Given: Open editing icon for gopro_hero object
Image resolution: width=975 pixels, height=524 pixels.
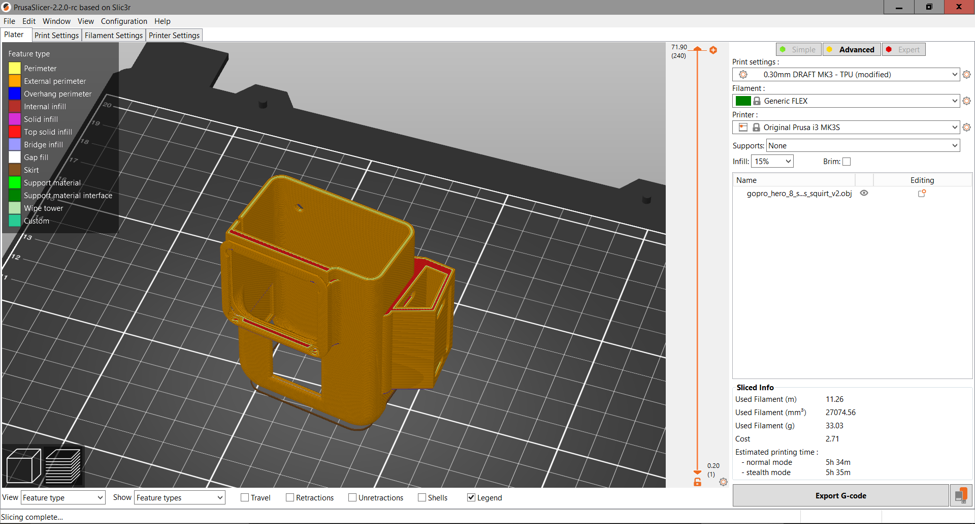Looking at the screenshot, I should [922, 193].
